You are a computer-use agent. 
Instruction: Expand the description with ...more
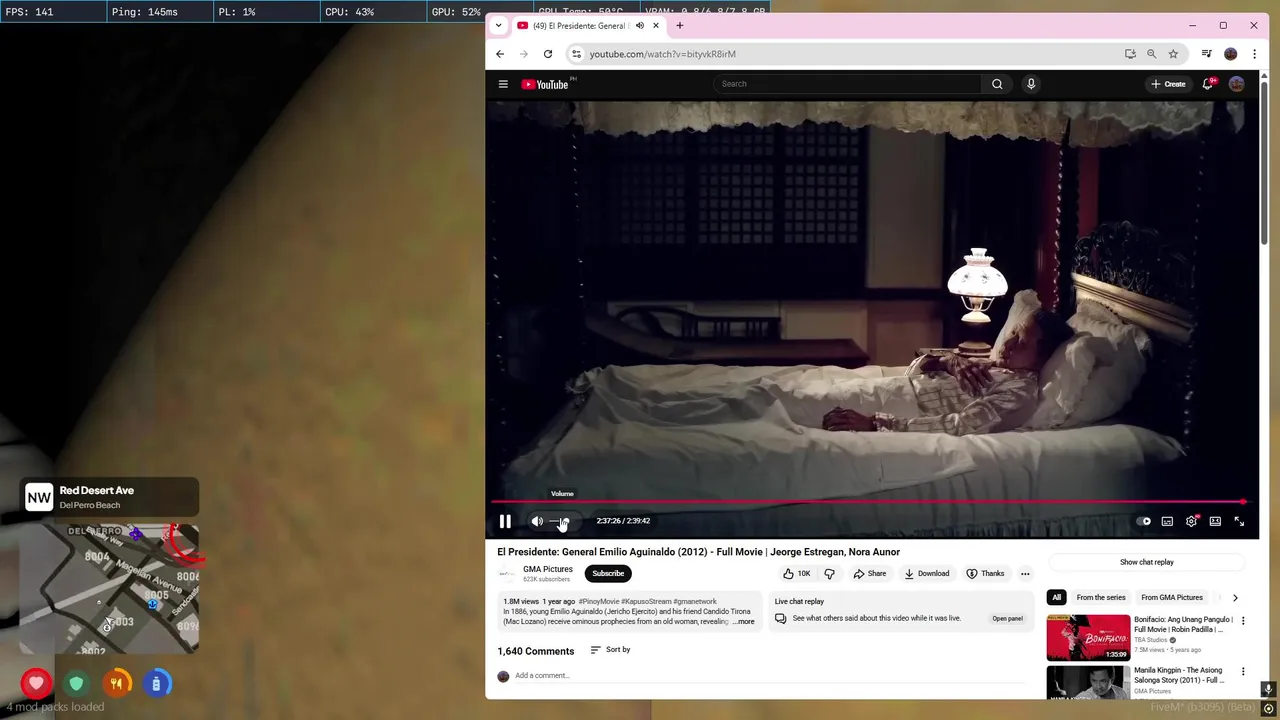click(x=743, y=622)
